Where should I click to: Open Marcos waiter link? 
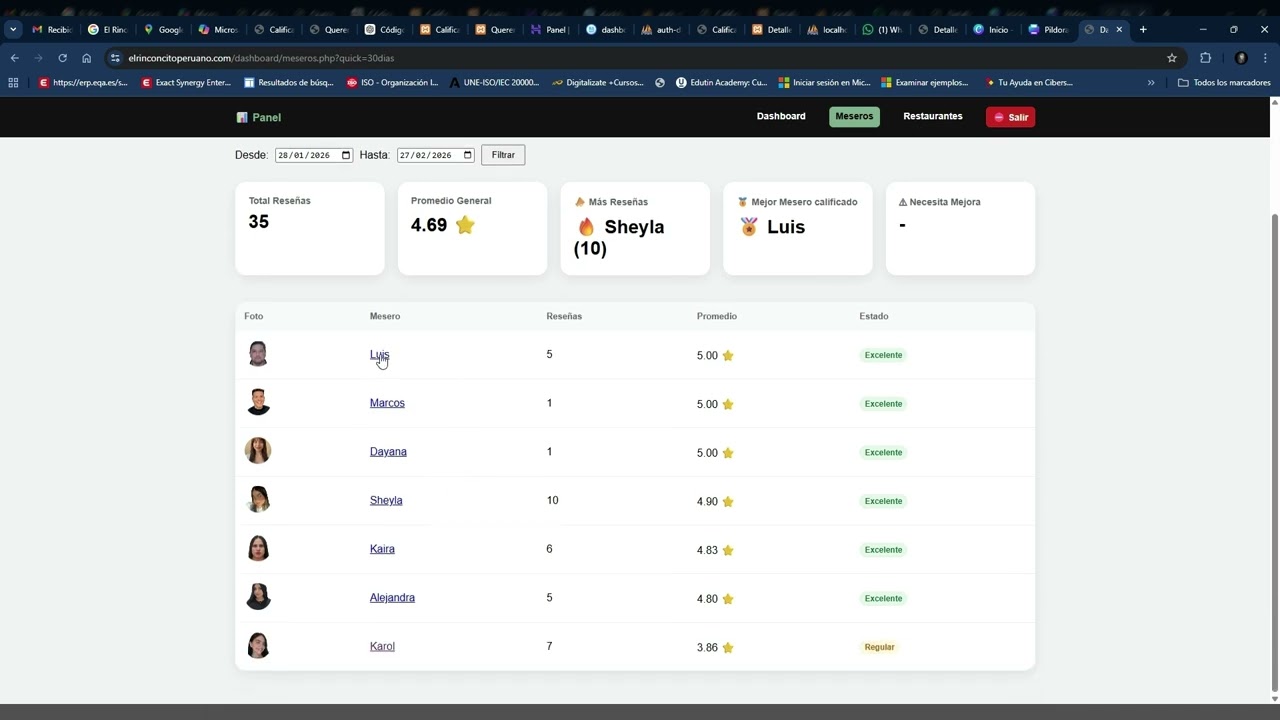387,403
